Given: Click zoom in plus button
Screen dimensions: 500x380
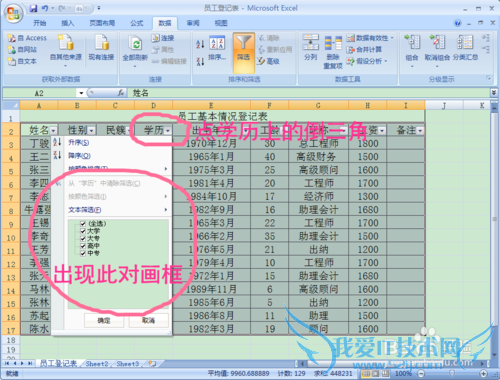Looking at the screenshot, I should pyautogui.click(x=484, y=373).
